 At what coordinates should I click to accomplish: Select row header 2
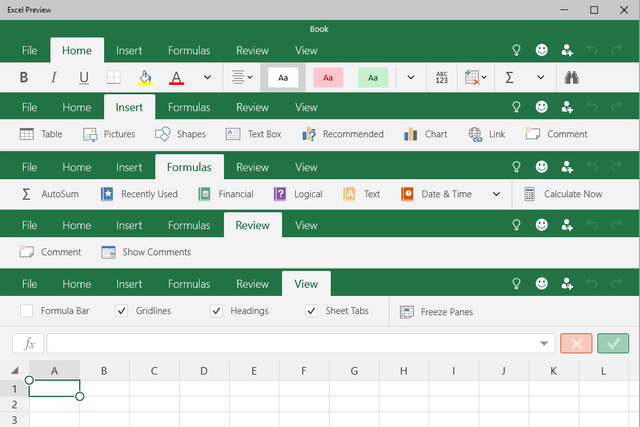pos(14,404)
